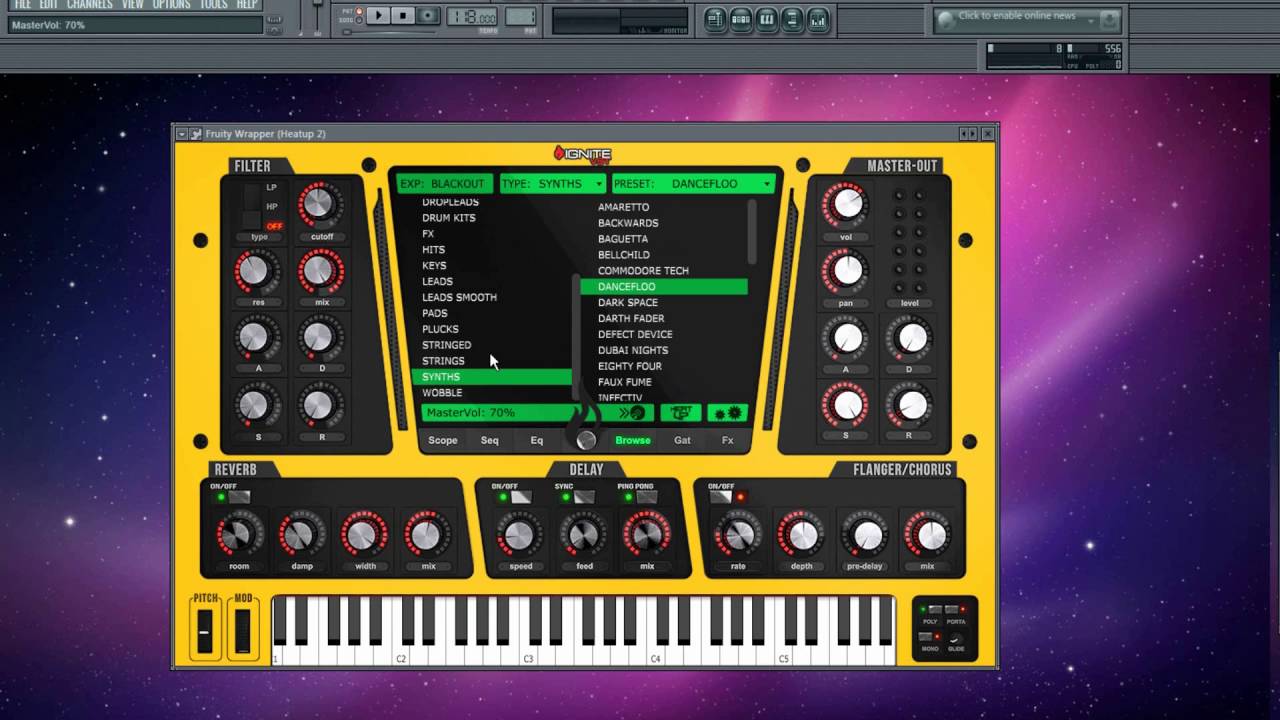Click the filter res knob
1280x720 pixels.
click(x=255, y=271)
